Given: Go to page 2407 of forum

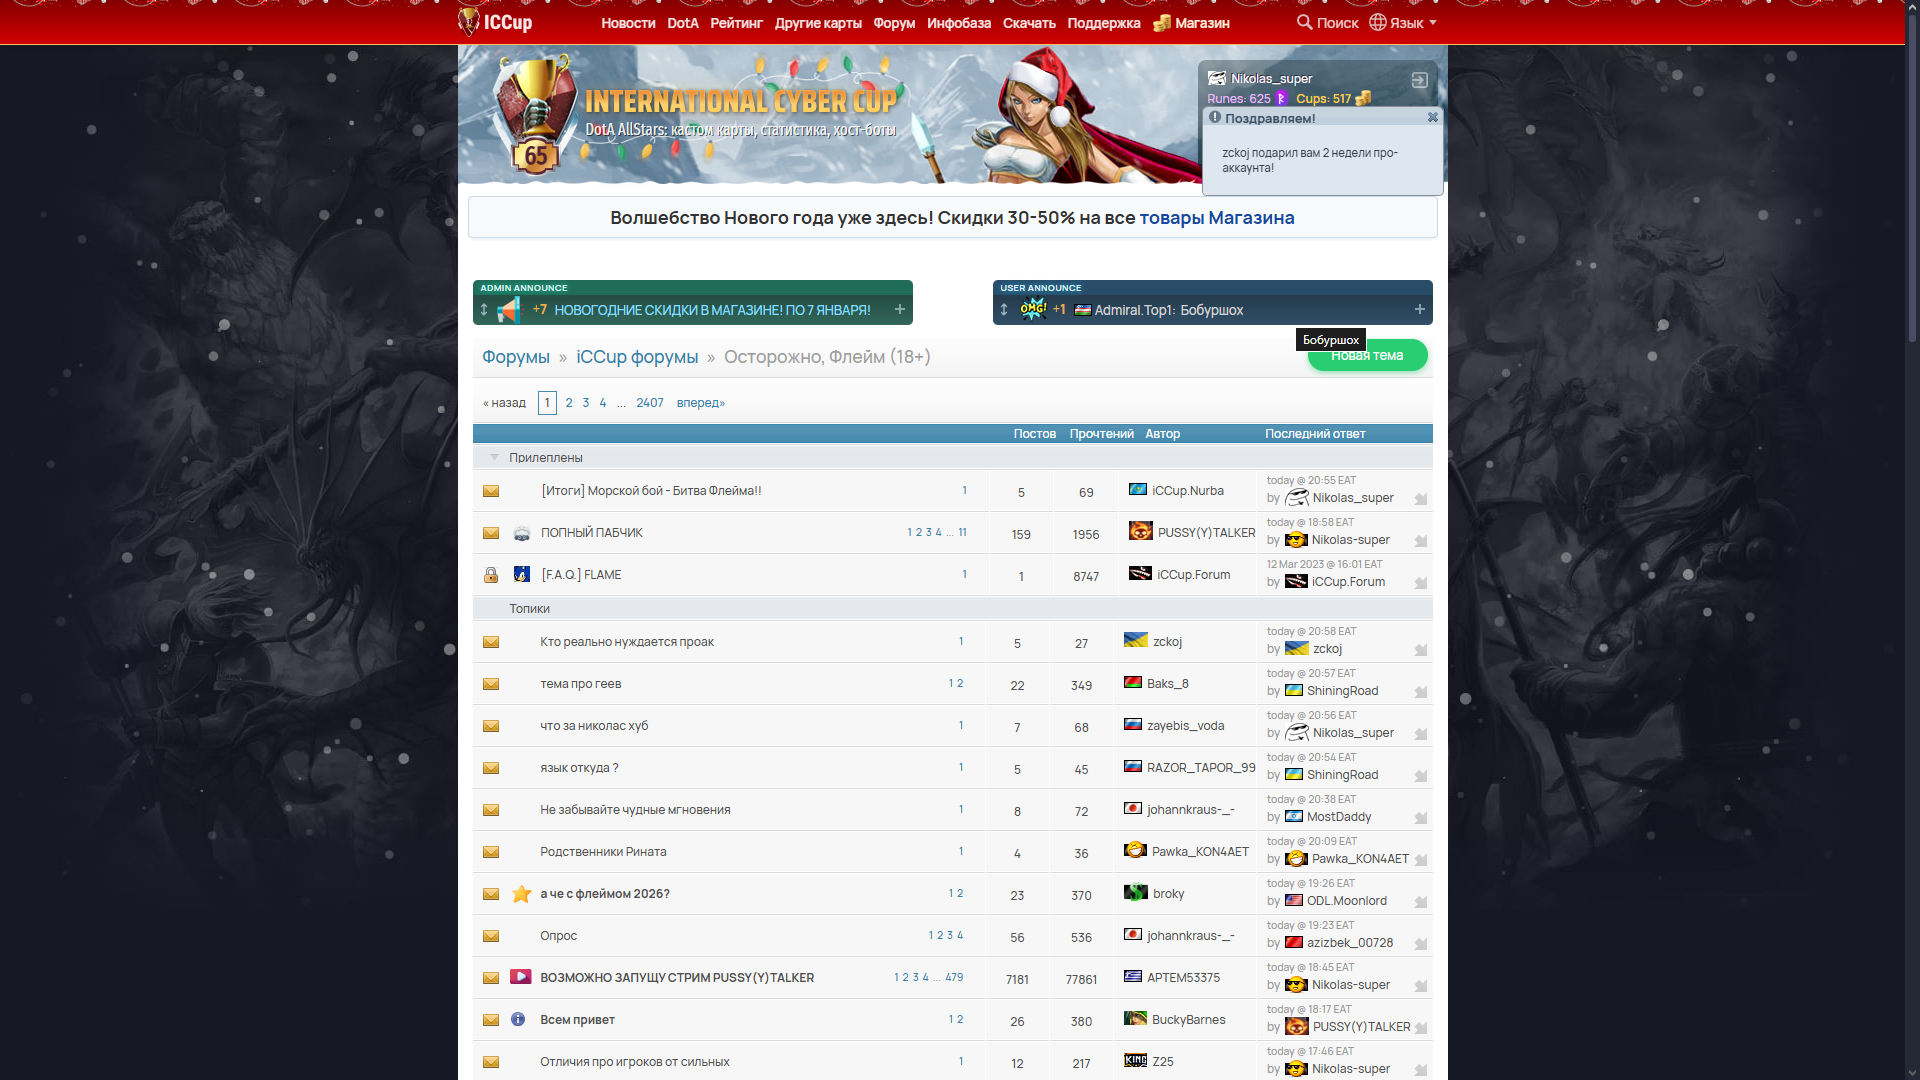Looking at the screenshot, I should point(649,403).
